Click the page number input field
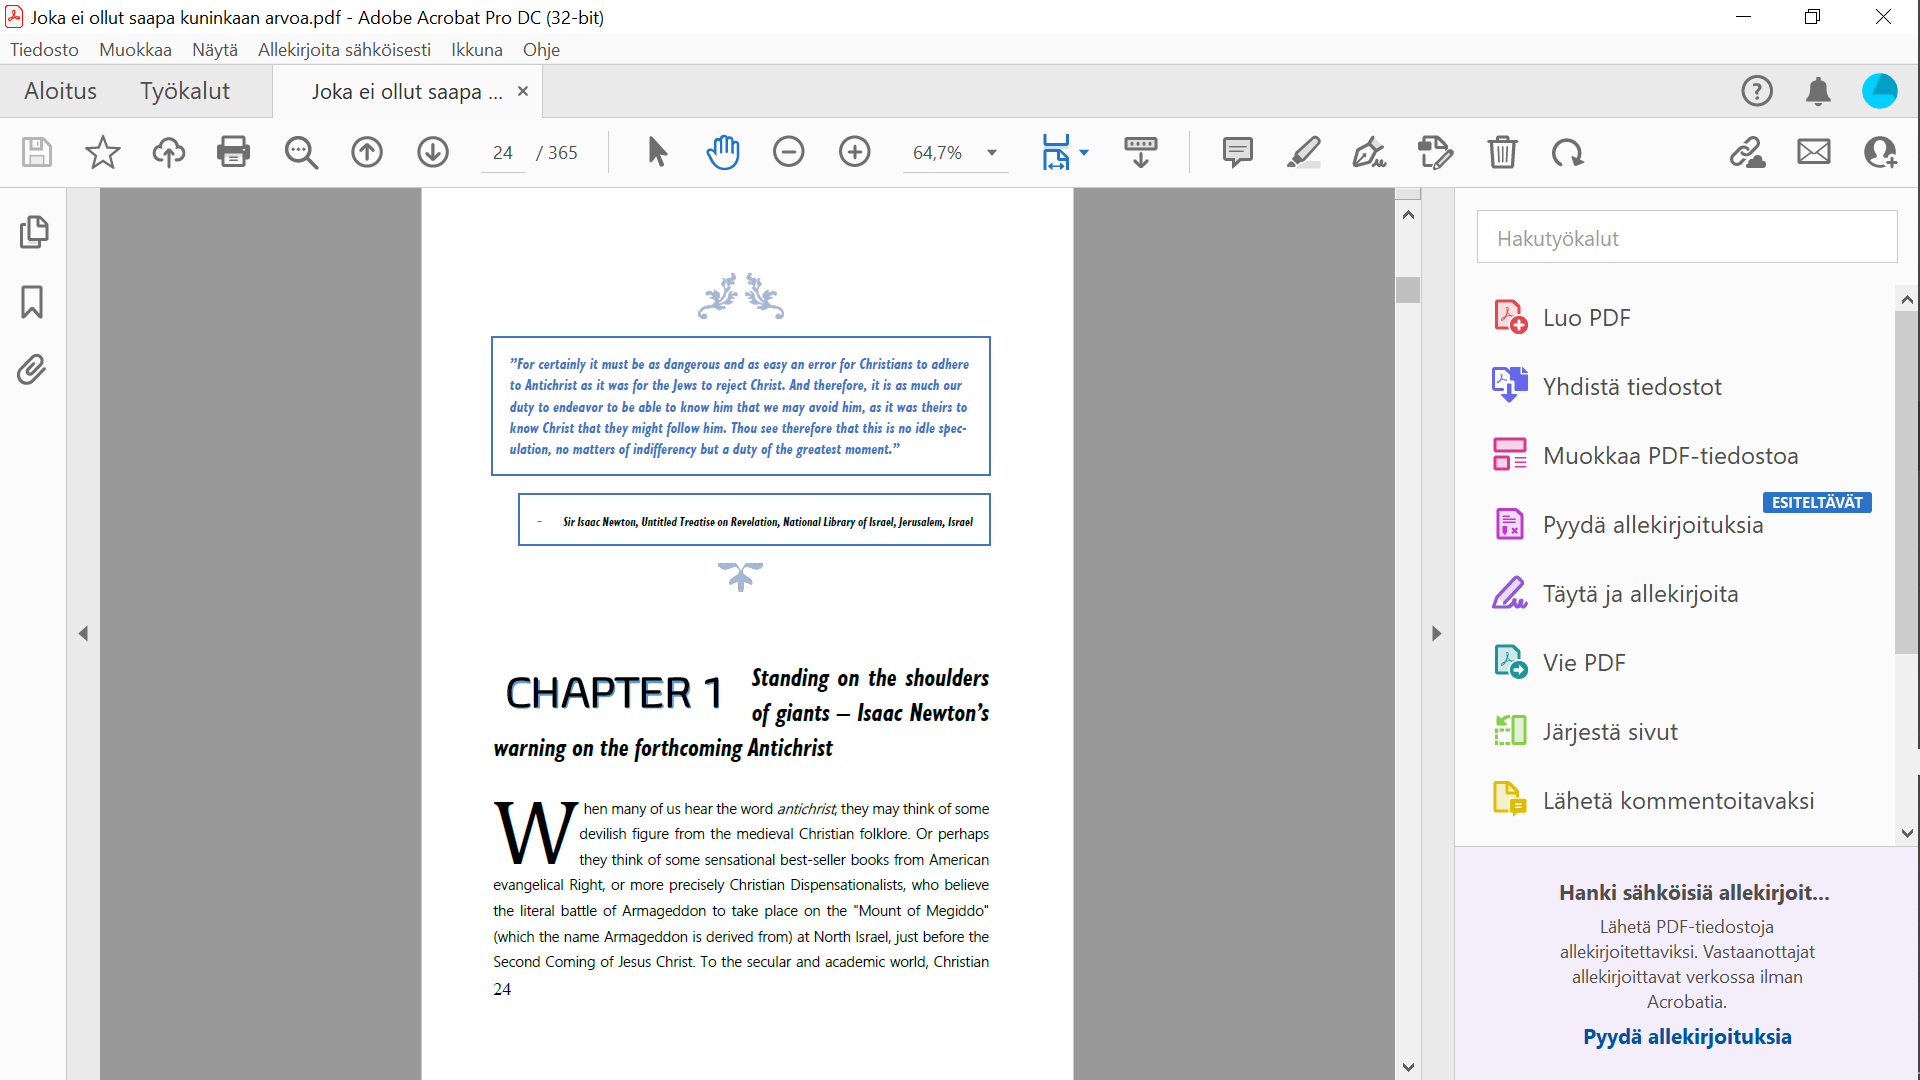This screenshot has height=1080, width=1920. (x=502, y=153)
